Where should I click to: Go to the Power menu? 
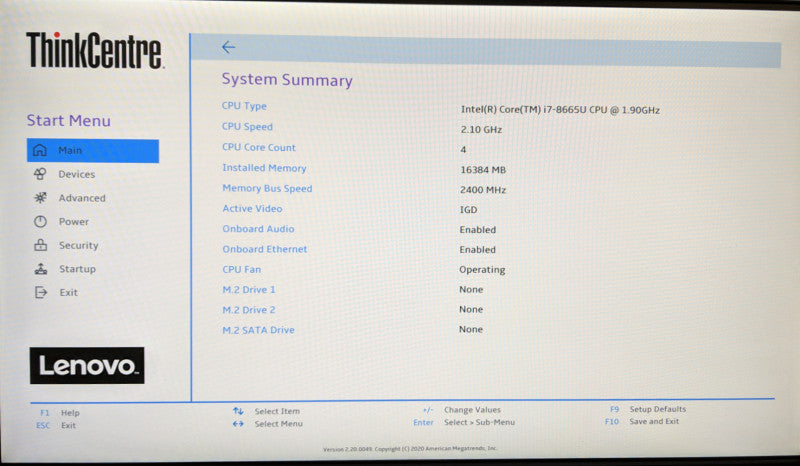pos(74,222)
